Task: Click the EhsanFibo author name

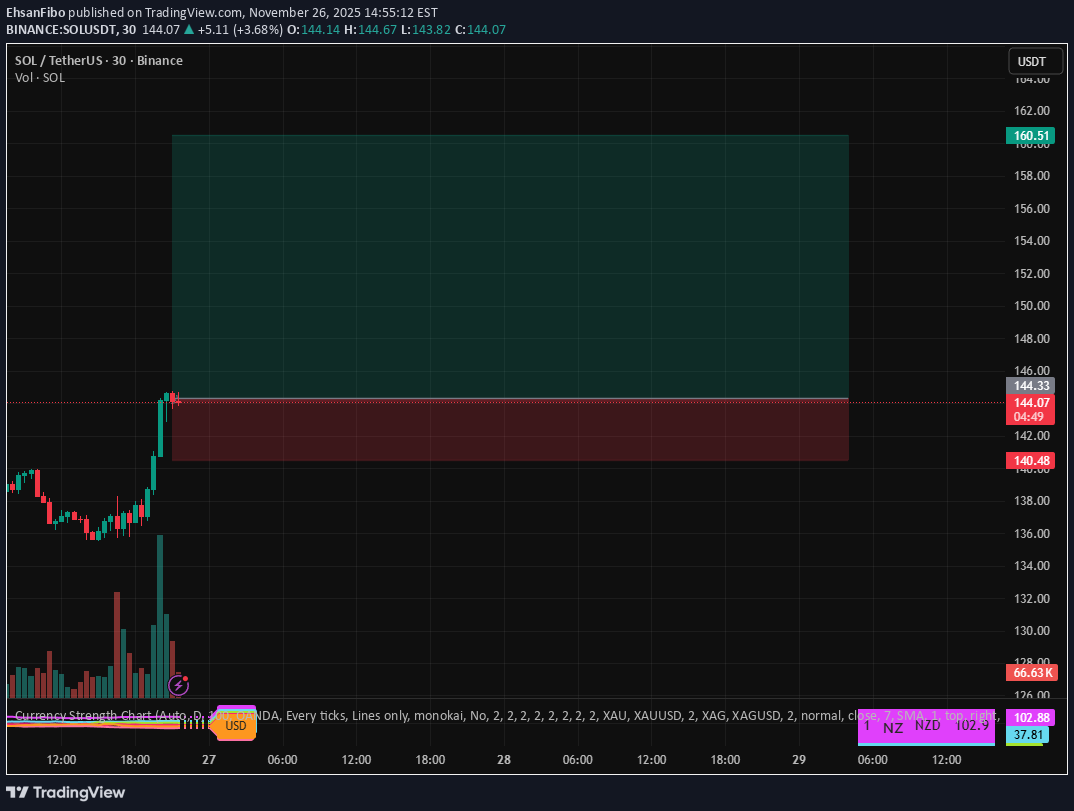Action: pos(36,13)
